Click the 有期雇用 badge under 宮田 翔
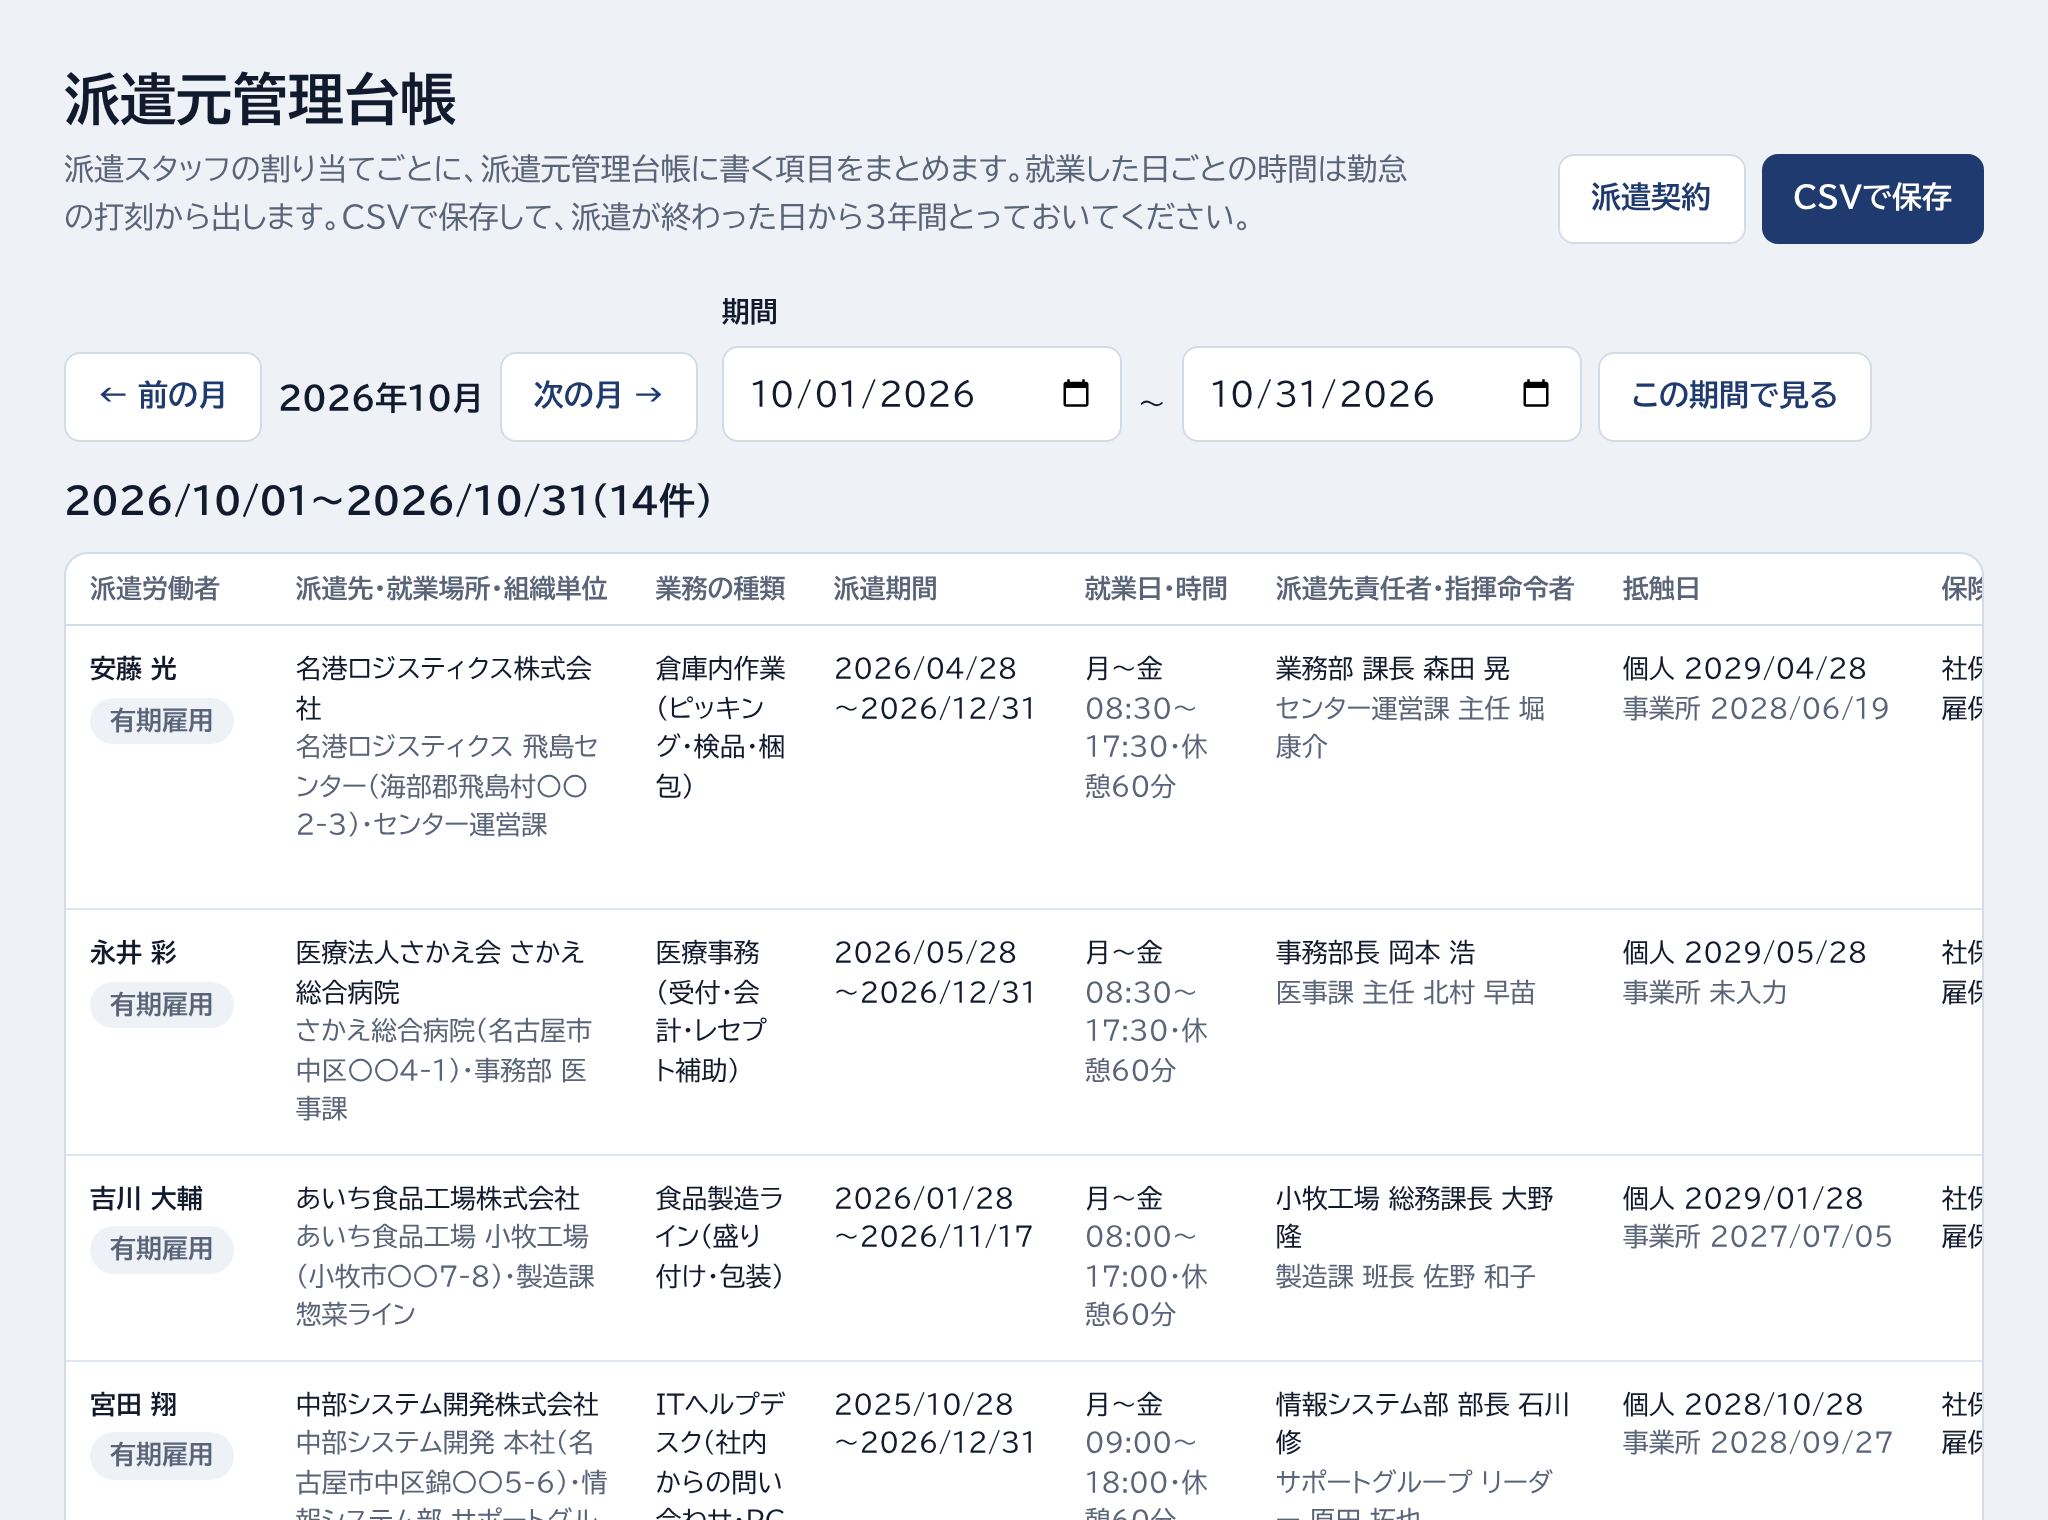The height and width of the screenshot is (1520, 2048). pyautogui.click(x=161, y=1455)
